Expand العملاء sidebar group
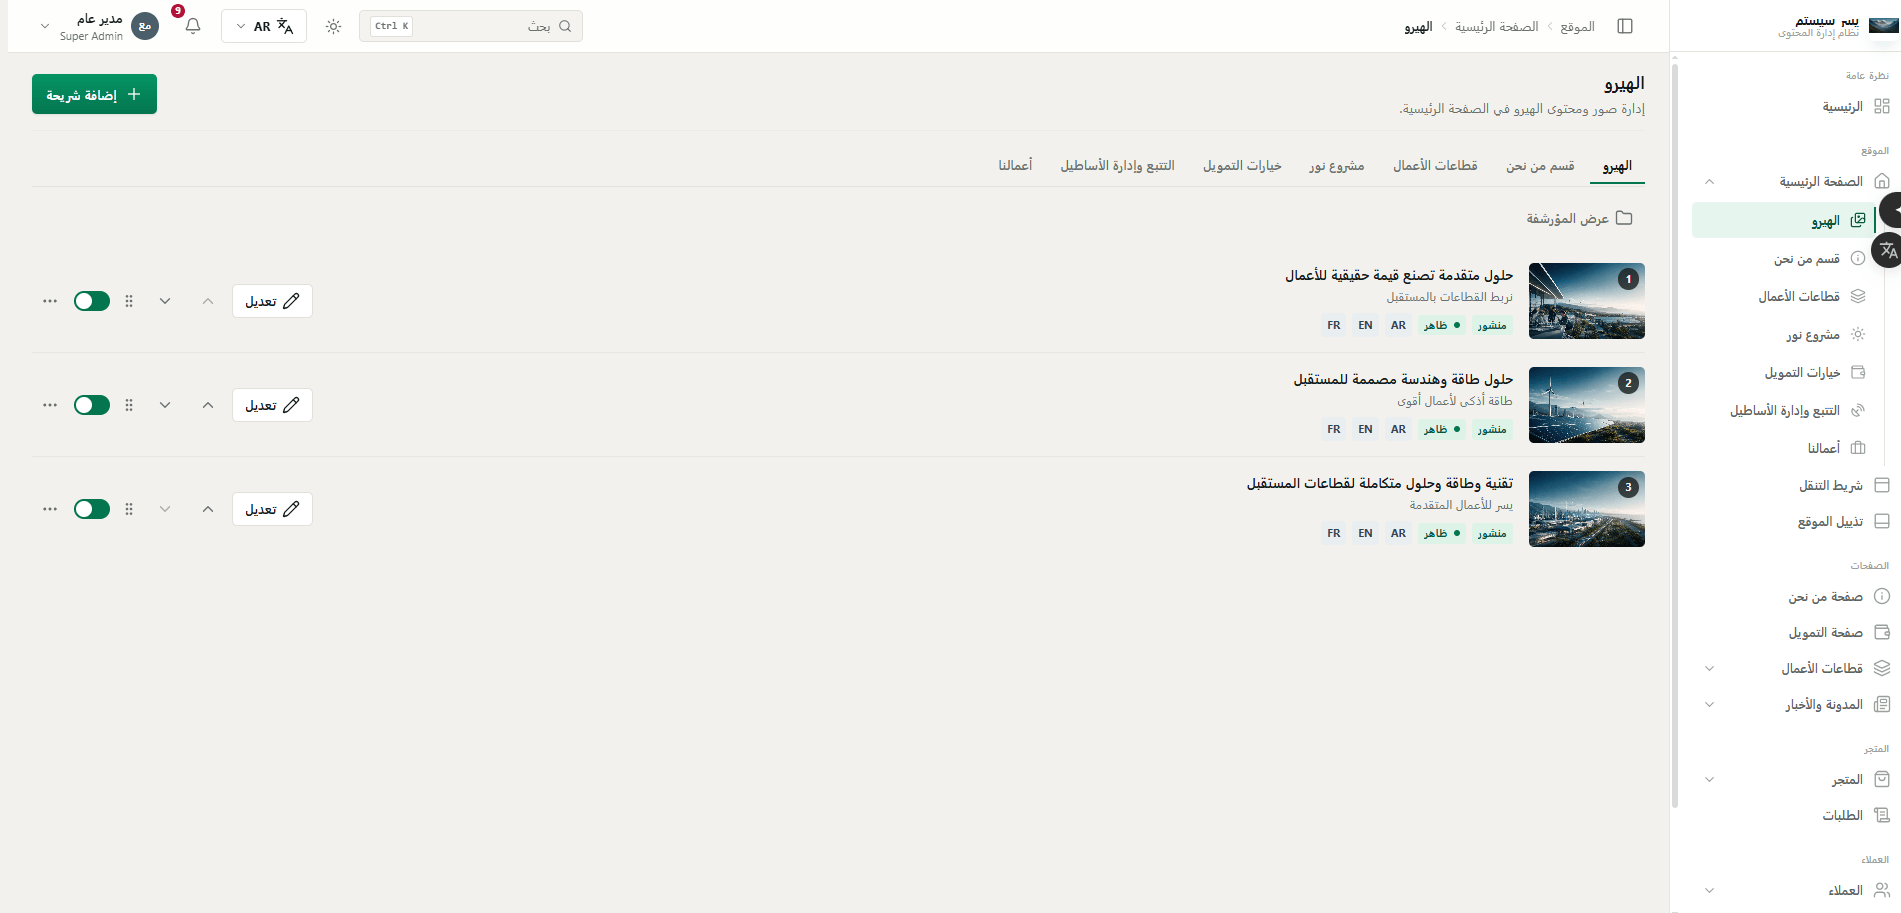 click(x=1709, y=890)
